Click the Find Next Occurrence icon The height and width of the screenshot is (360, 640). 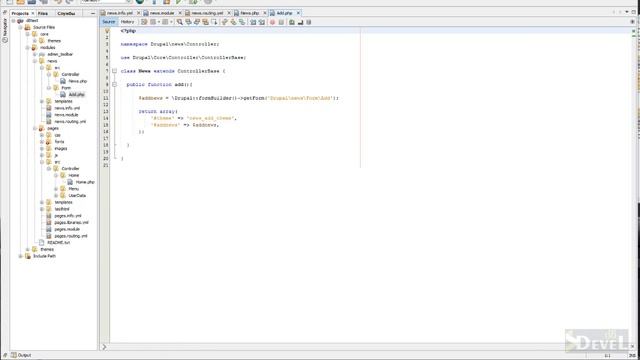pos(197,22)
